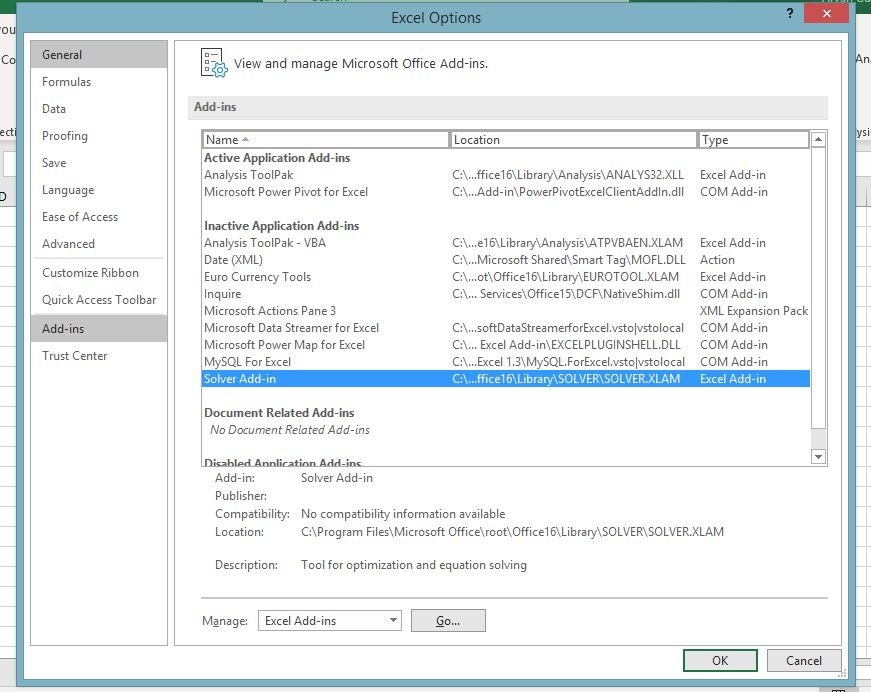Click the SOLVER.XLAM location cell in list
The image size is (871, 692).
pyautogui.click(x=566, y=379)
